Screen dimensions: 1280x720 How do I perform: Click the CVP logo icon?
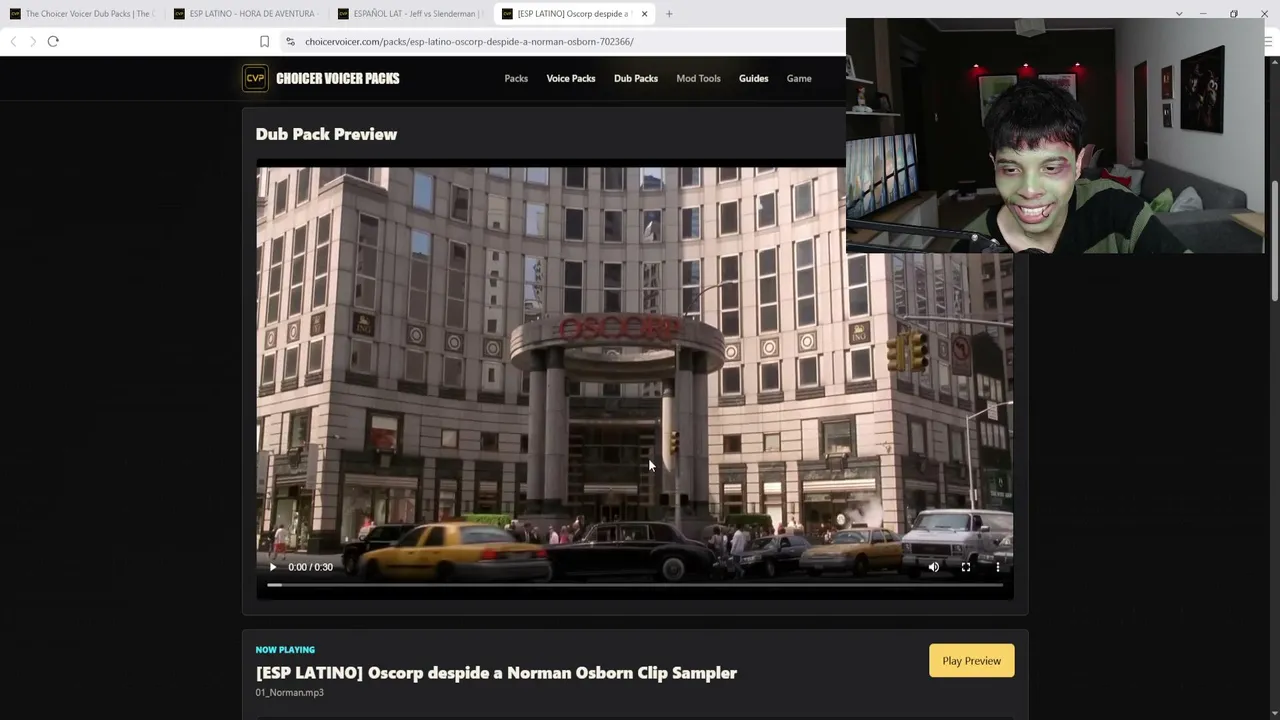(x=255, y=78)
